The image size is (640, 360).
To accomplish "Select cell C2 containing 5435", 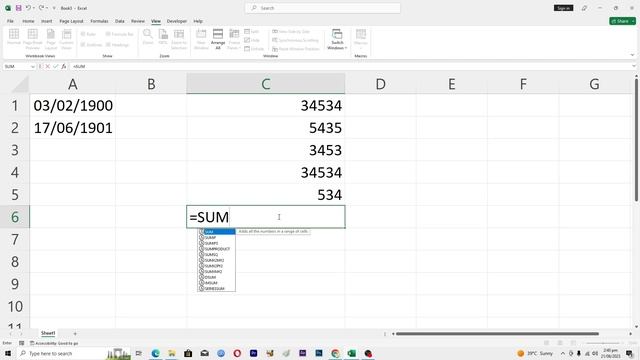I will click(266, 128).
